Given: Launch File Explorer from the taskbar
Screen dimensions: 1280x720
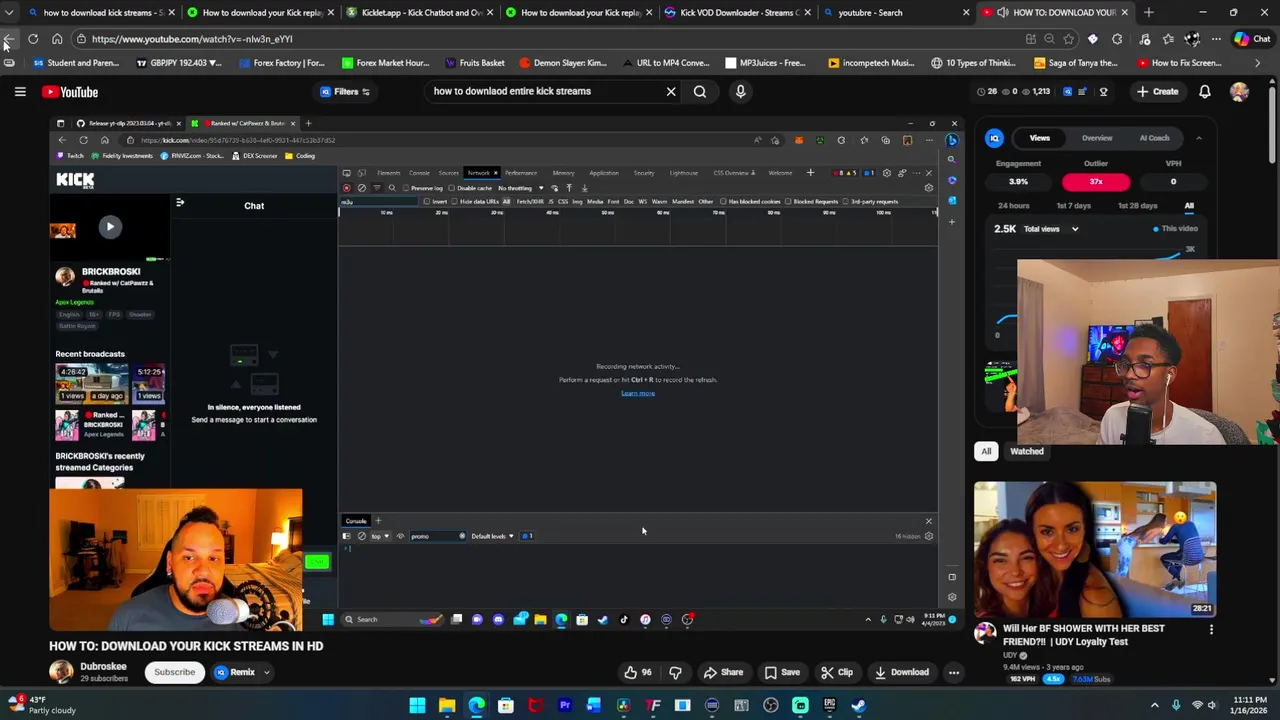Looking at the screenshot, I should coord(447,706).
